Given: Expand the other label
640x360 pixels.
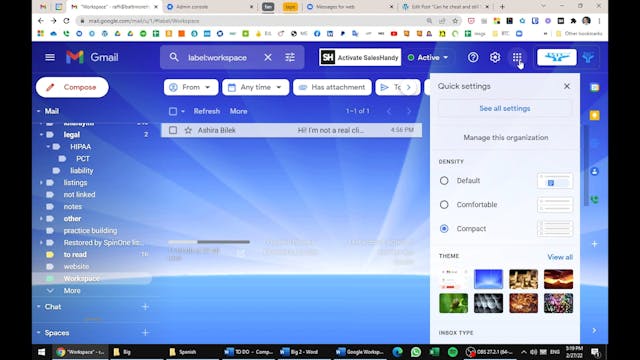Looking at the screenshot, I should 41,218.
